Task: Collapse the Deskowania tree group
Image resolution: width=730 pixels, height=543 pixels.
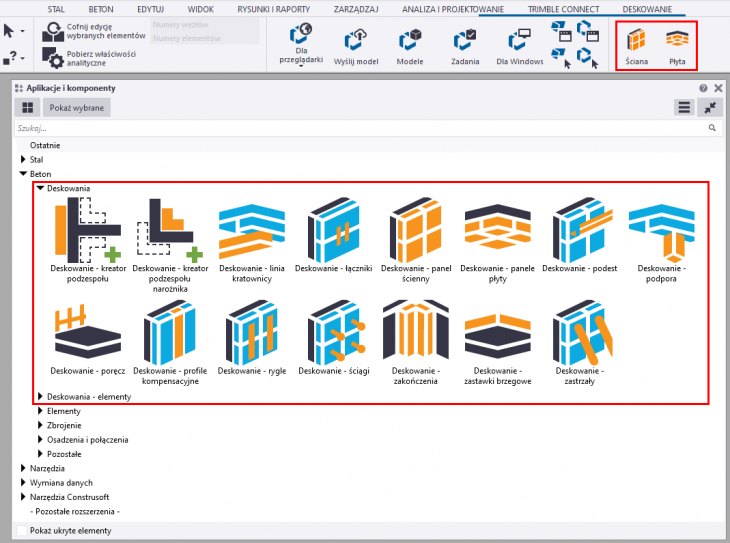Action: pos(41,188)
